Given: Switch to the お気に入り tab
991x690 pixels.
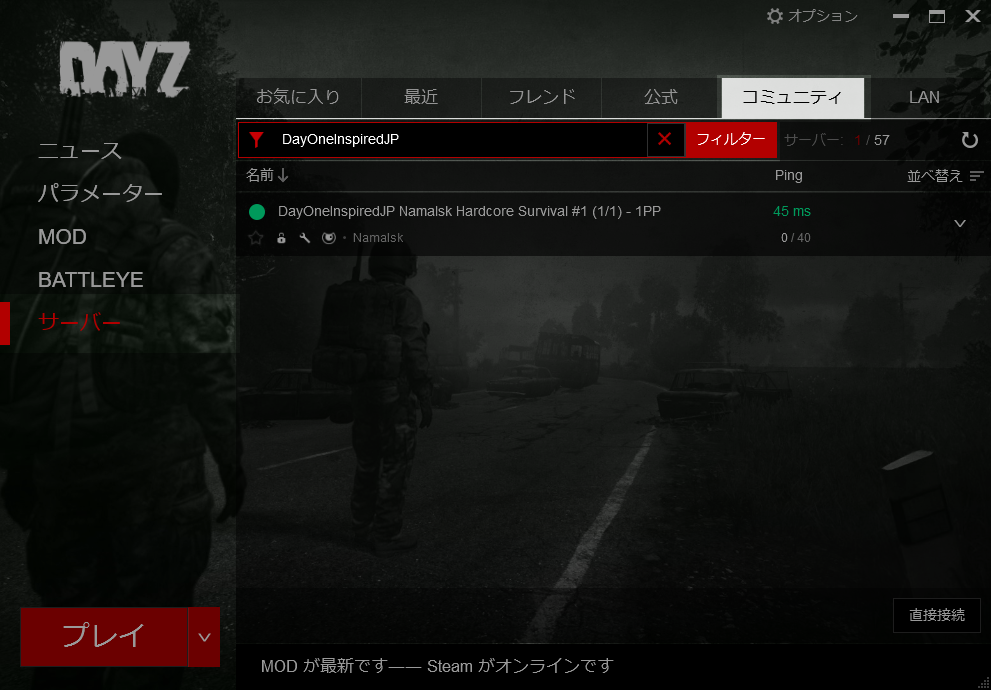Looking at the screenshot, I should click(x=298, y=97).
